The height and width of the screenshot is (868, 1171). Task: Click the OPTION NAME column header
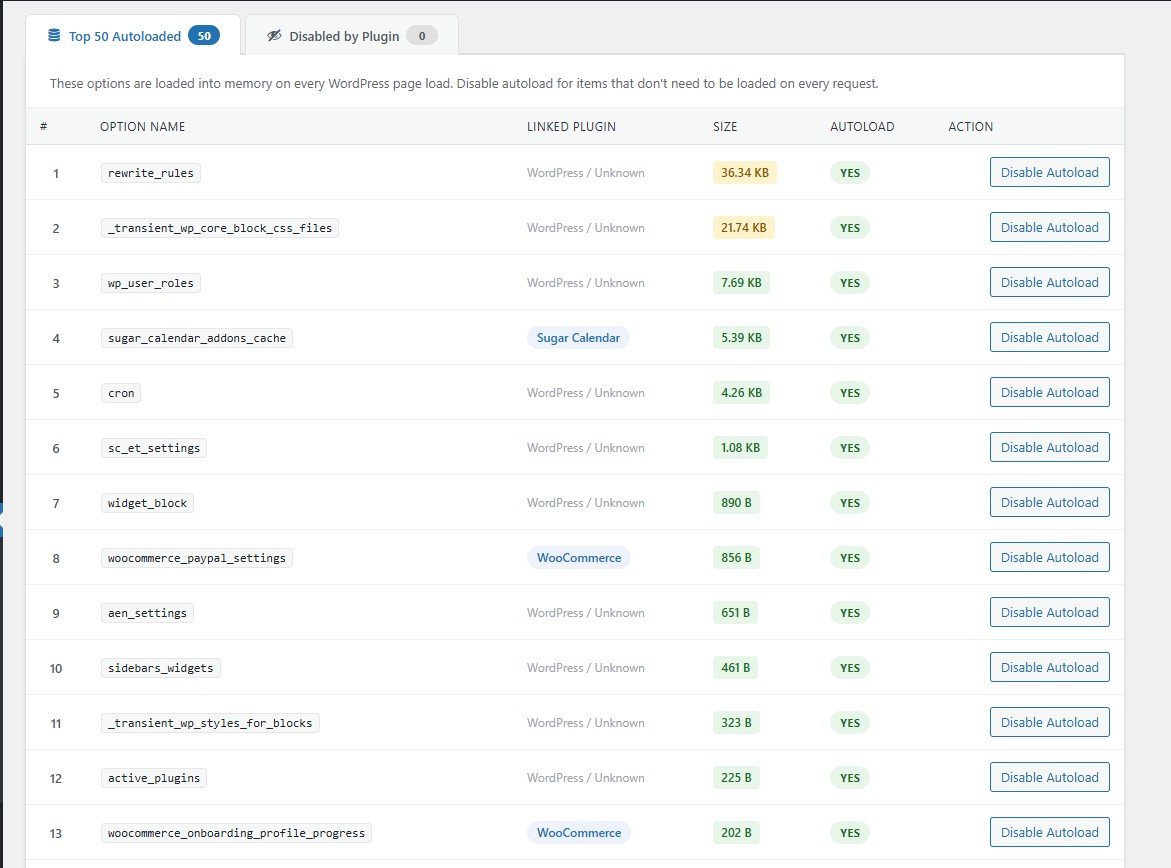[143, 127]
